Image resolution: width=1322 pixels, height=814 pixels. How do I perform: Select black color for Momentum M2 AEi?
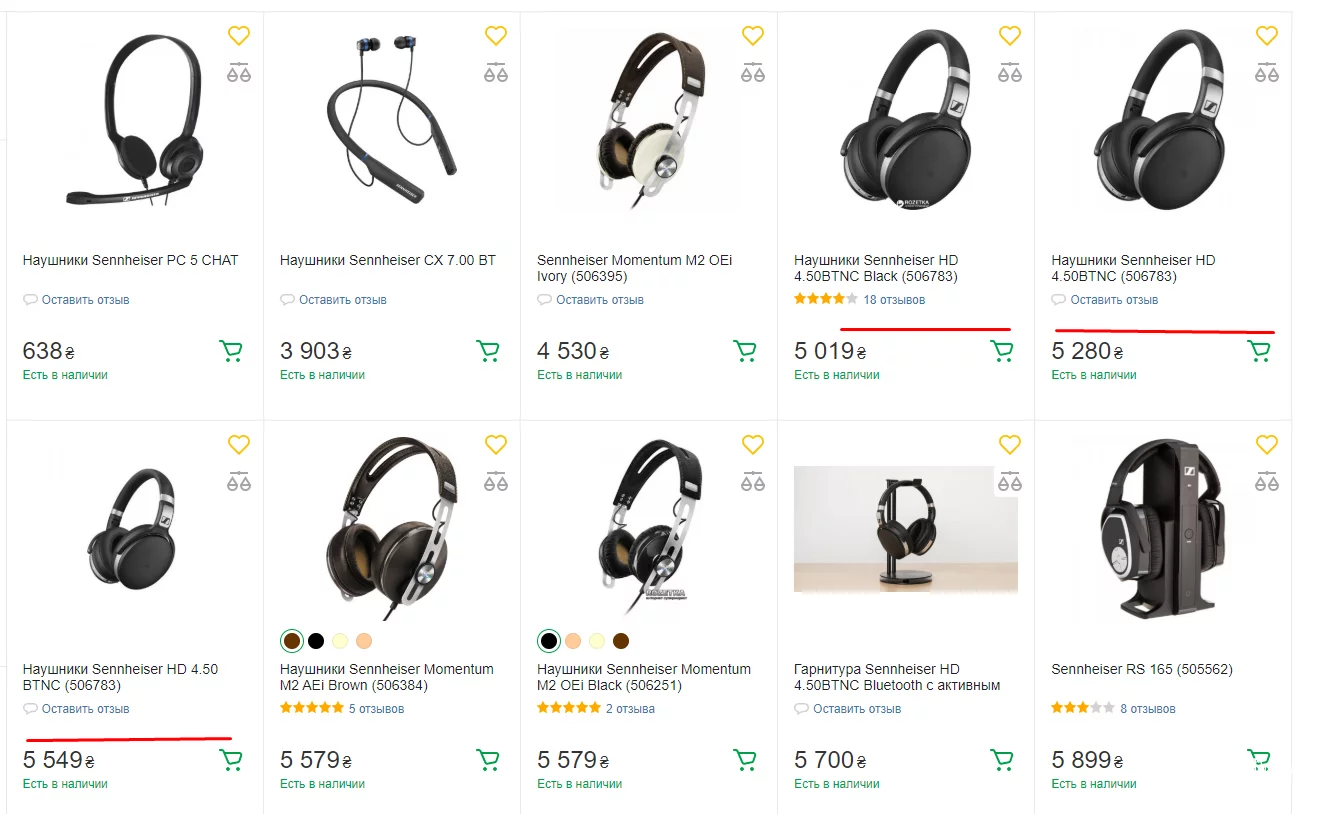316,641
